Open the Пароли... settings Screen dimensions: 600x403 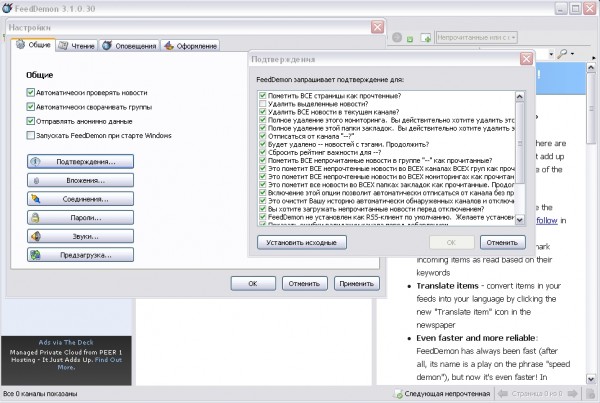pos(80,217)
